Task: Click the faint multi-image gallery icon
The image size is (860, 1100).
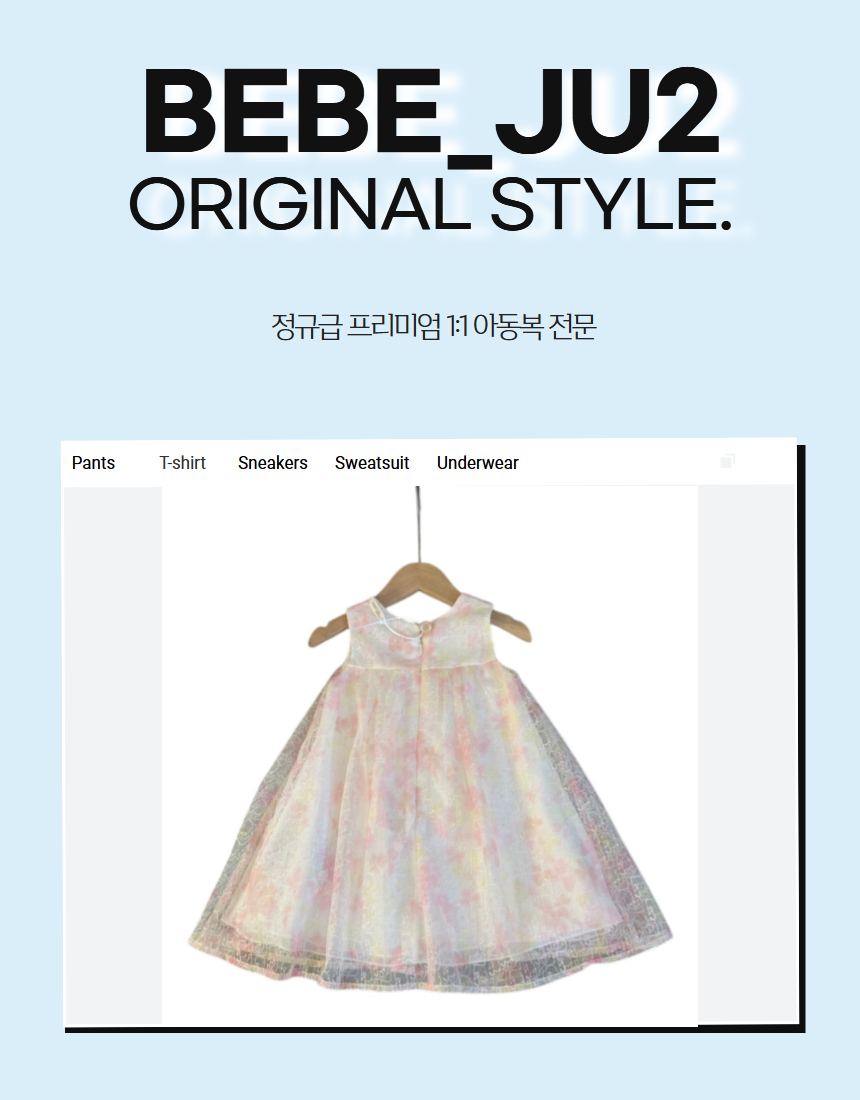Action: [727, 461]
